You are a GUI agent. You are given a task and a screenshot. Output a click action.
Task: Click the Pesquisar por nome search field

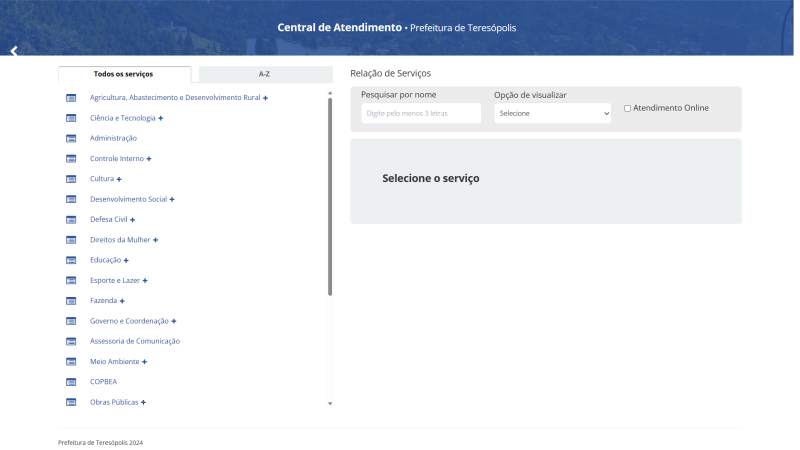[421, 114]
